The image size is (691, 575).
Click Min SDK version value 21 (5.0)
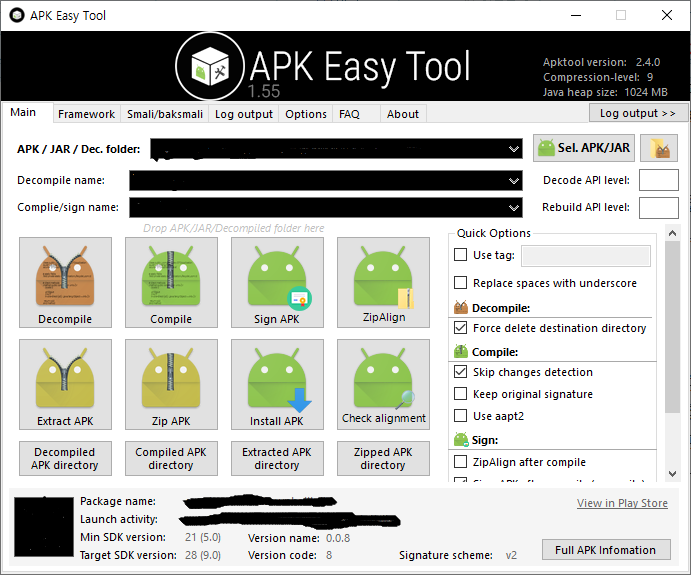(x=203, y=537)
